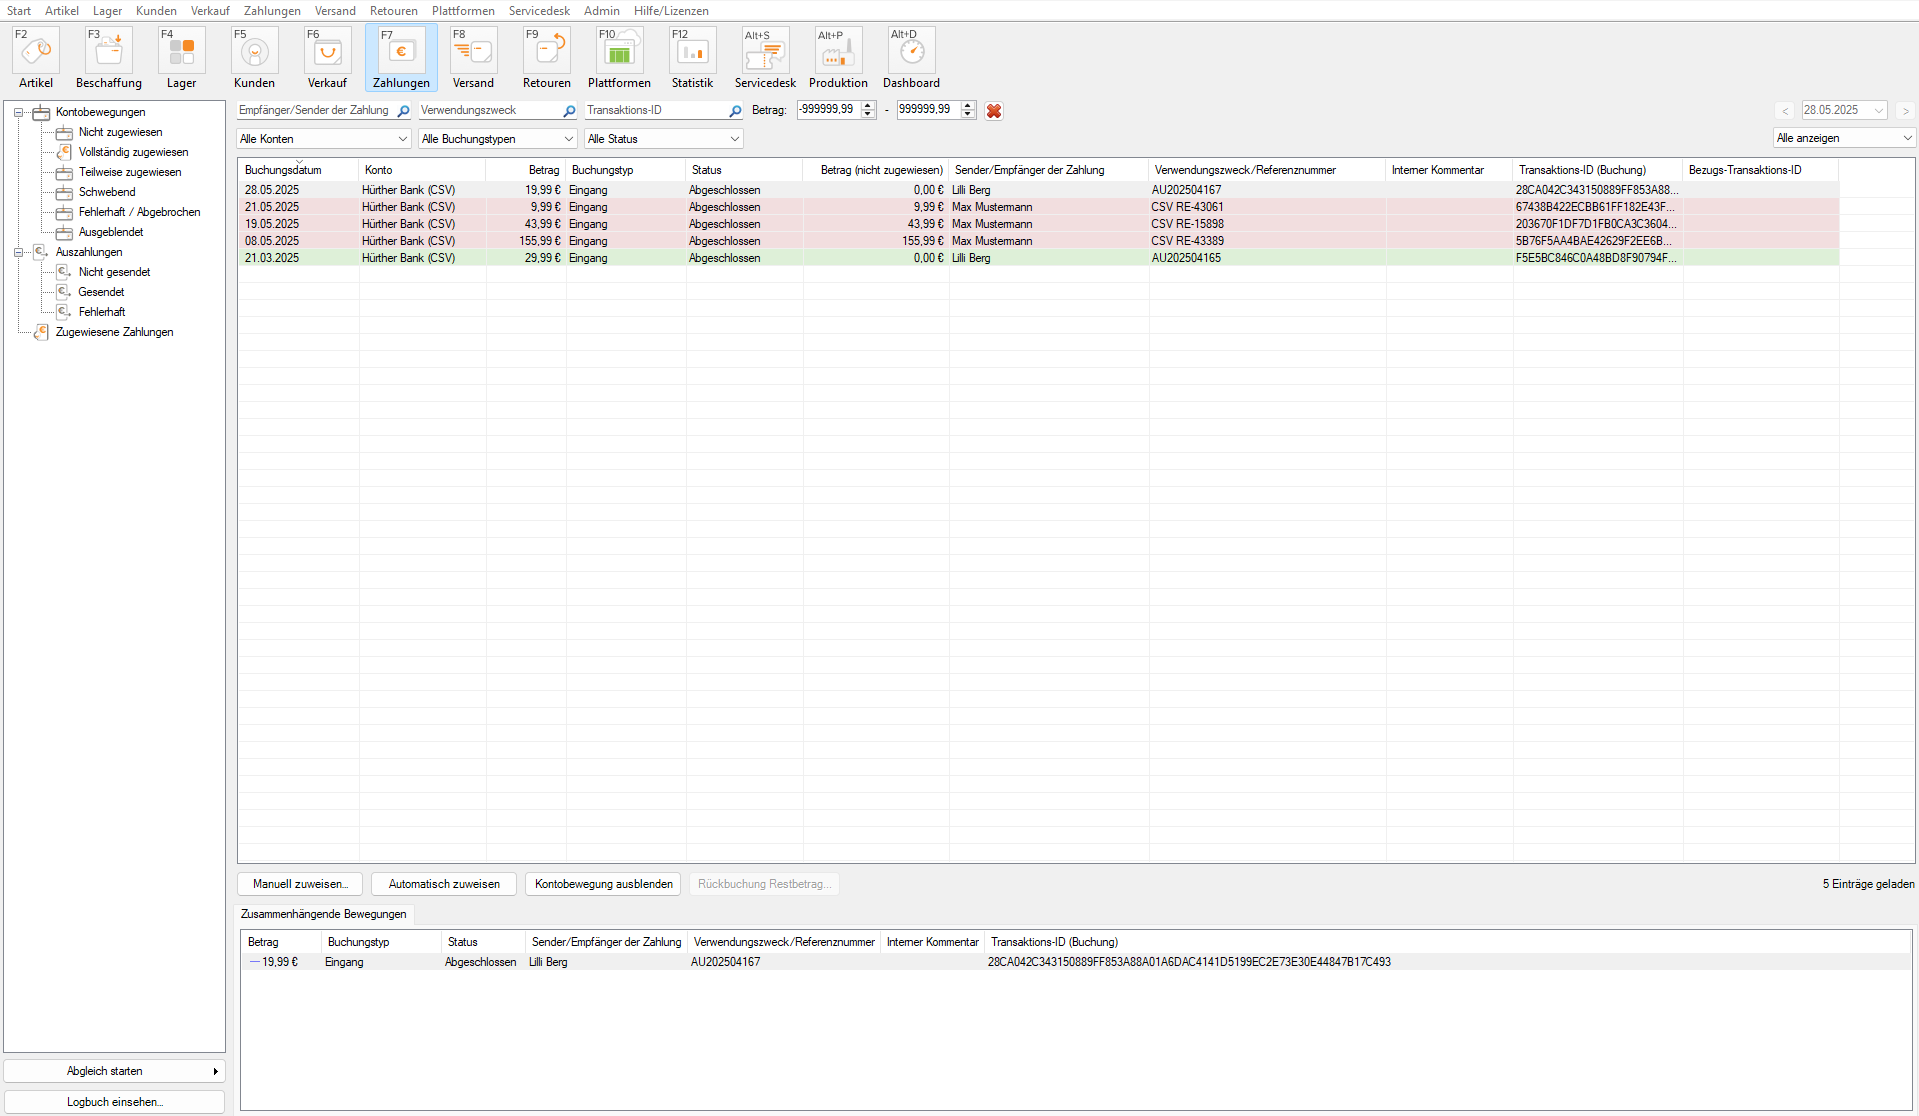Image resolution: width=1919 pixels, height=1116 pixels.
Task: Open the Versand shipping icon
Action: 473,52
